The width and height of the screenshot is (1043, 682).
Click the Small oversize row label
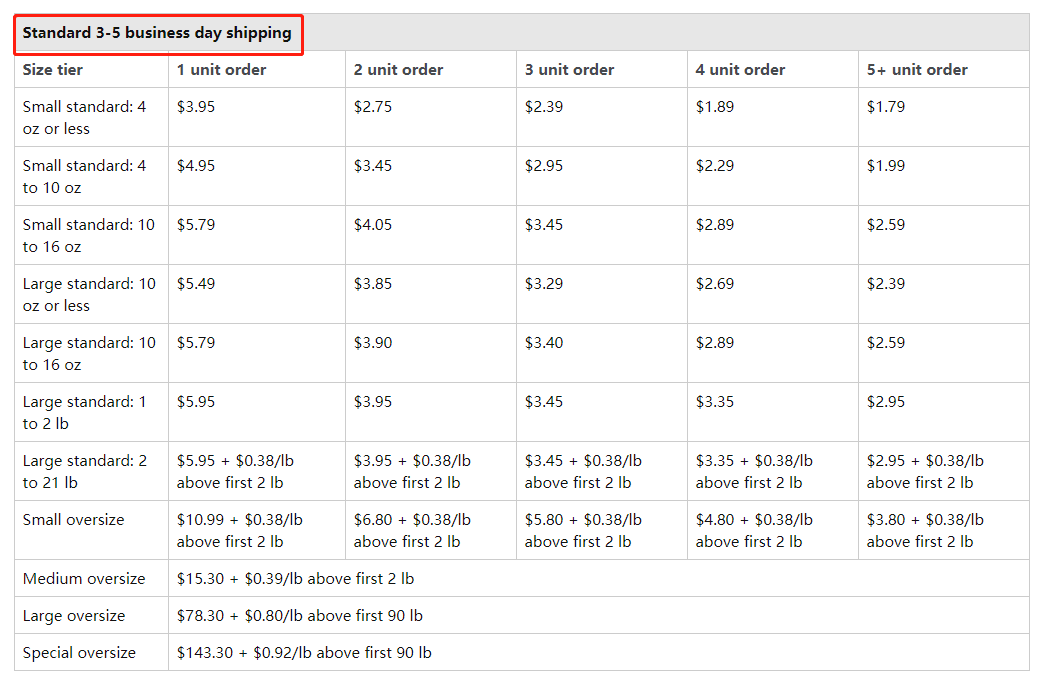pos(73,520)
